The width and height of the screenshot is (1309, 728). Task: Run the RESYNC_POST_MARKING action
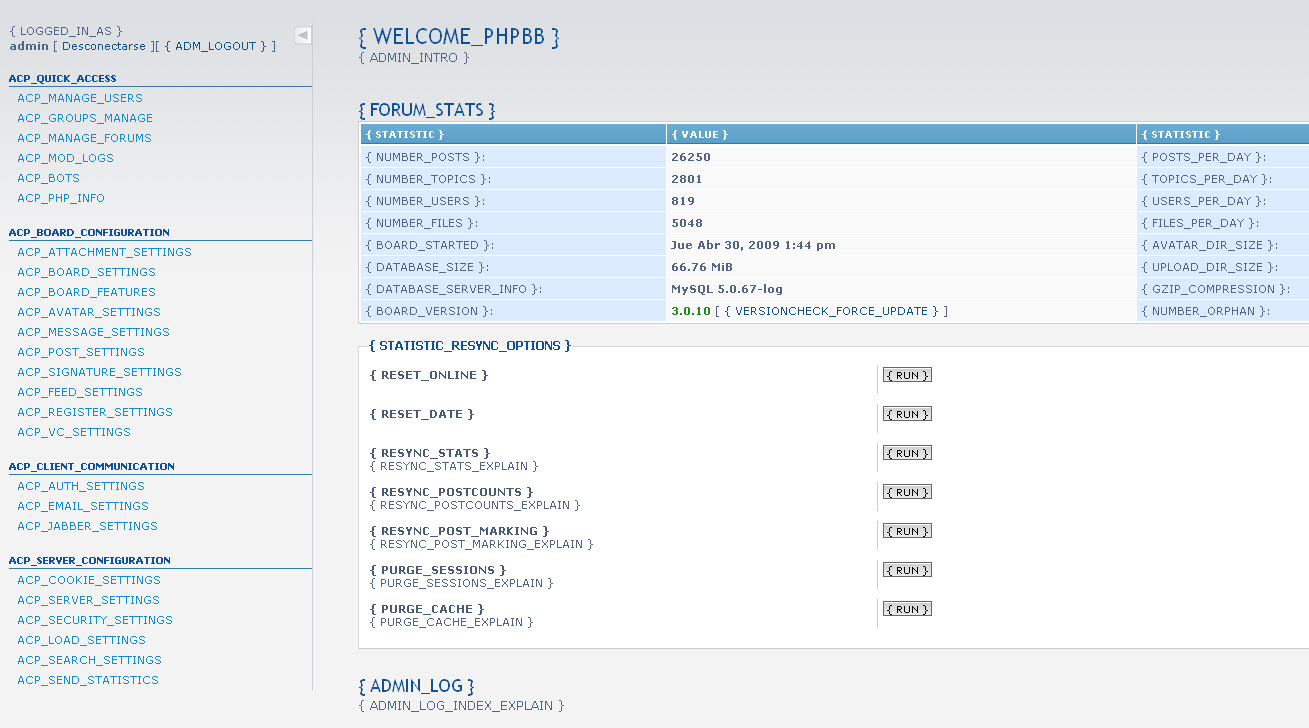(x=907, y=531)
